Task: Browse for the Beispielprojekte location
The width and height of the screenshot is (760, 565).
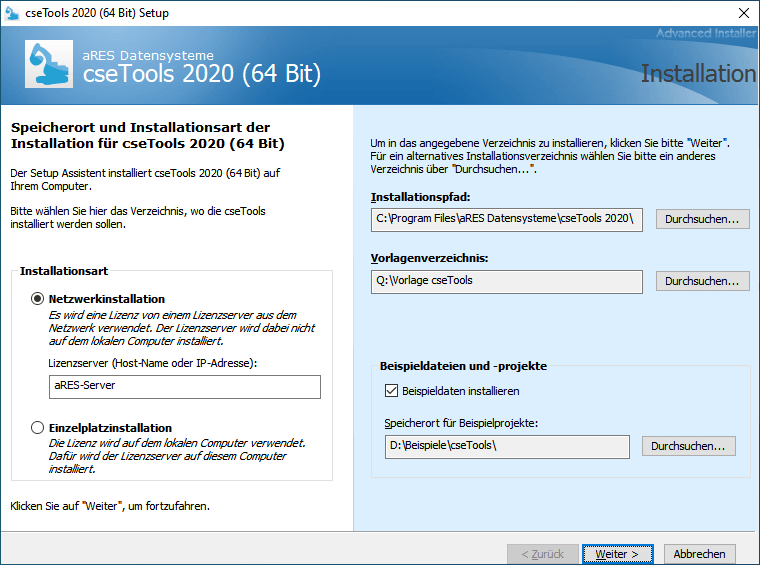Action: click(689, 446)
